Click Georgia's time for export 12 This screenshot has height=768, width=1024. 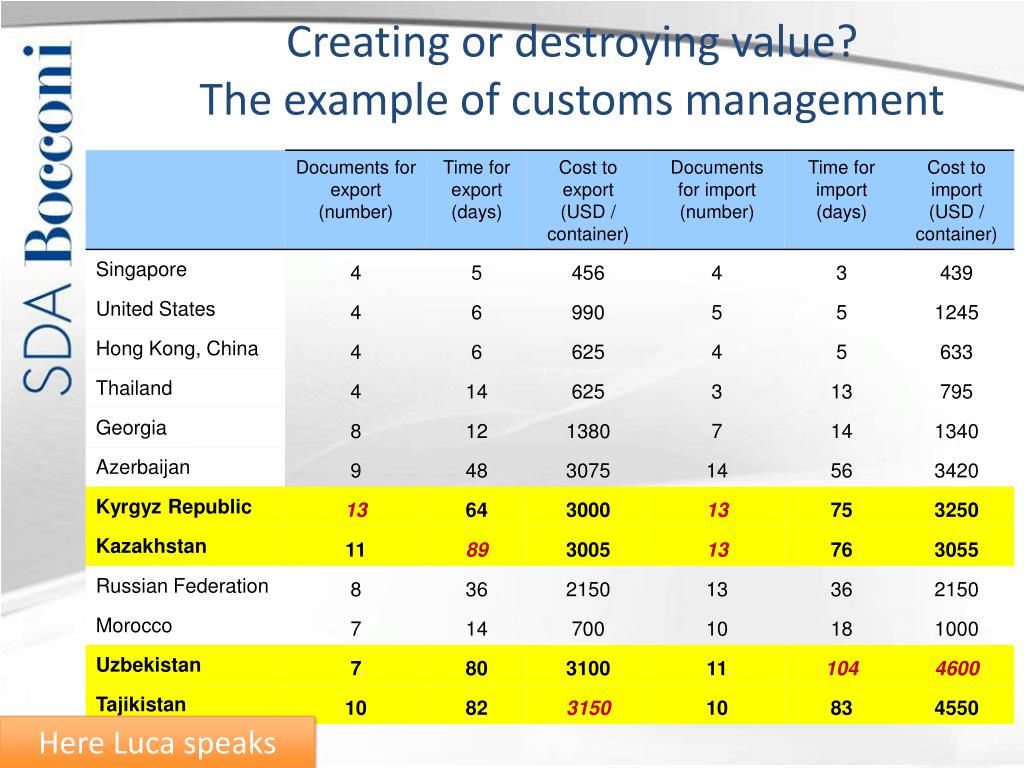coord(476,432)
